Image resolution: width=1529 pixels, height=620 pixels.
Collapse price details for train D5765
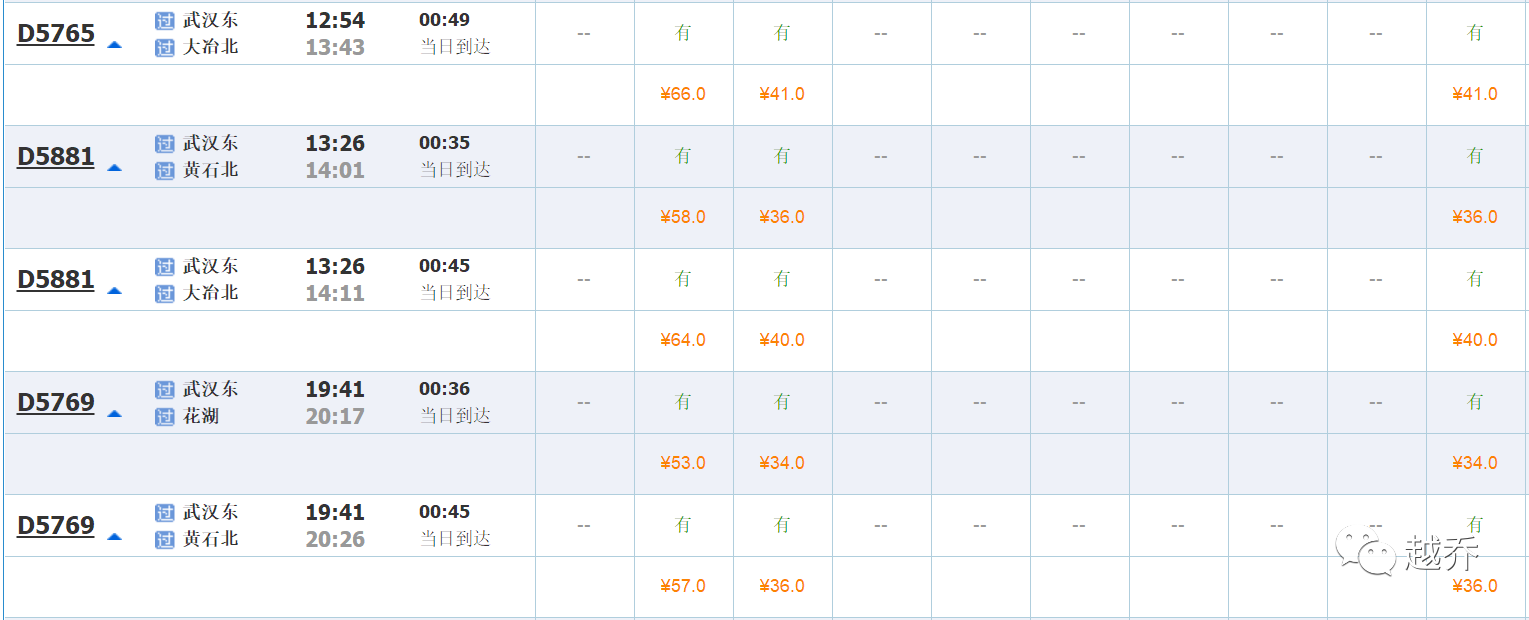pos(114,45)
